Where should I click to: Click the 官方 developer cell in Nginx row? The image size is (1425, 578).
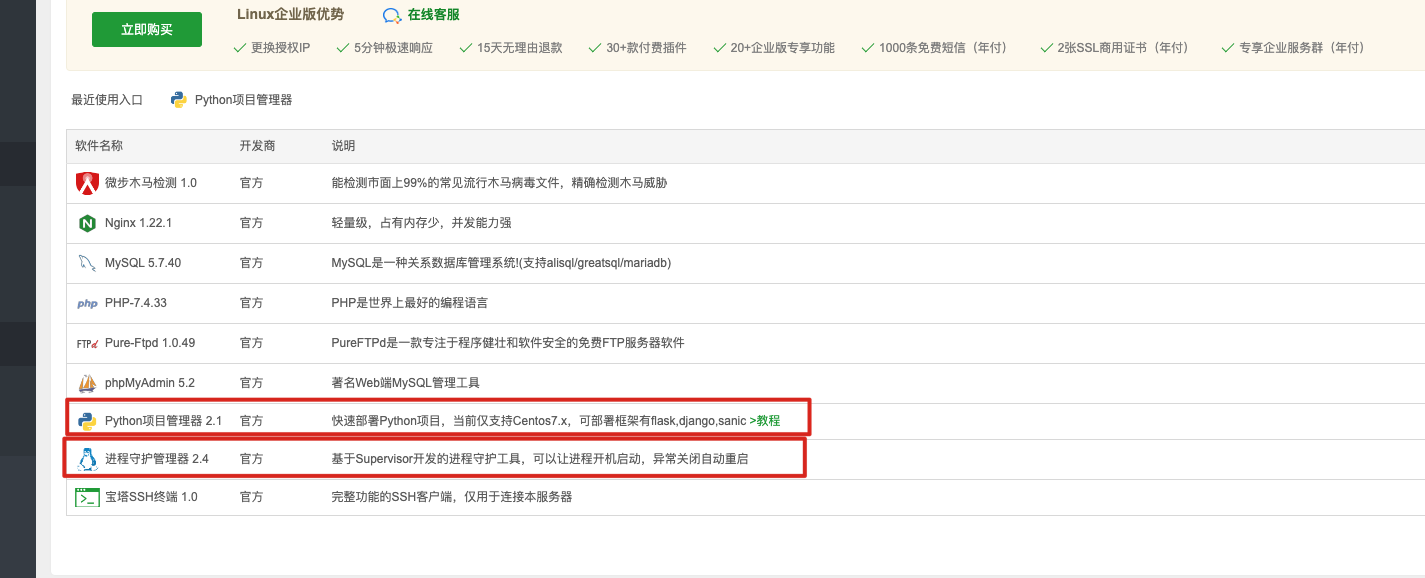pyautogui.click(x=251, y=223)
